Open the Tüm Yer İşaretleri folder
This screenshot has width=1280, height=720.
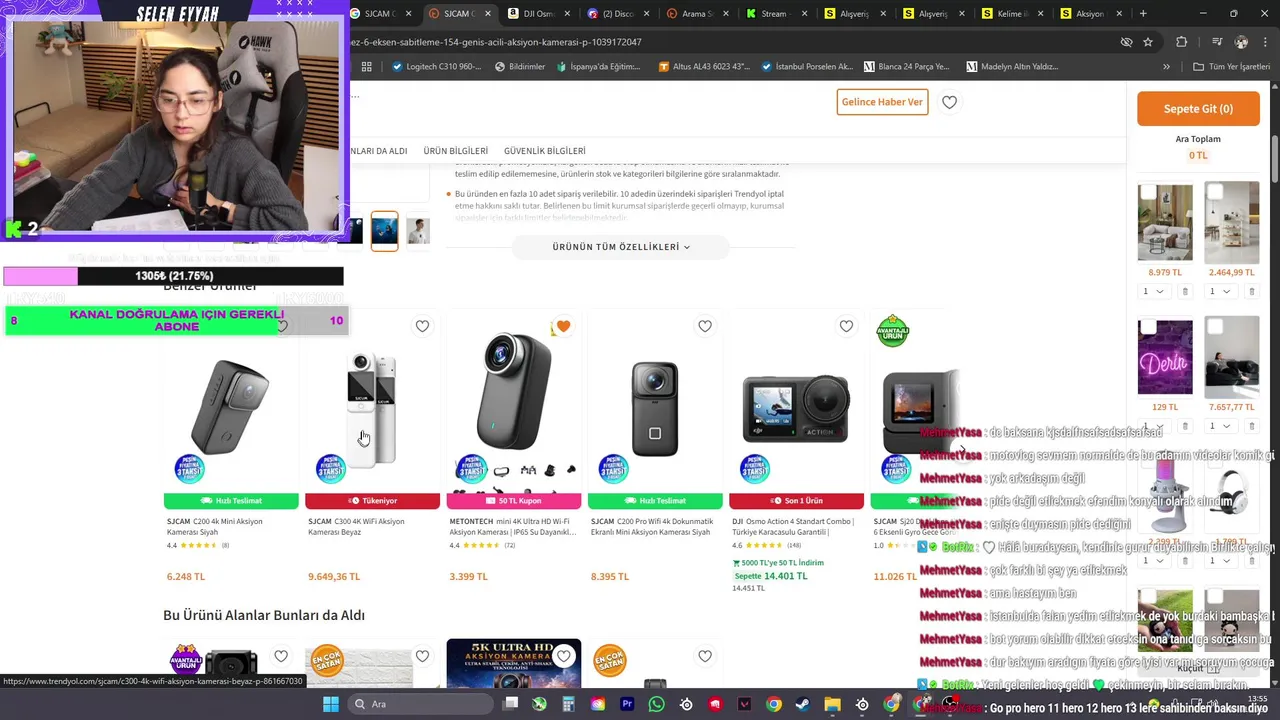pyautogui.click(x=1232, y=67)
